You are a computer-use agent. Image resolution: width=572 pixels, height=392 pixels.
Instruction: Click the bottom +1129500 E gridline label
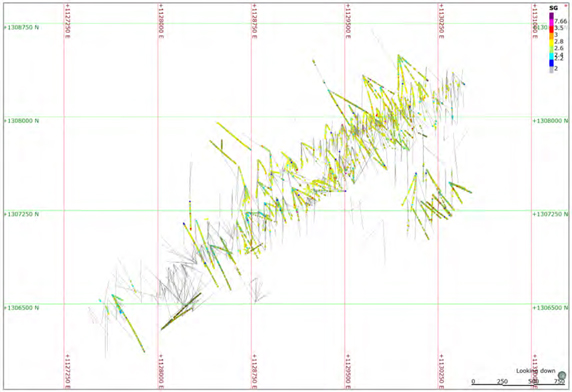[x=348, y=371]
